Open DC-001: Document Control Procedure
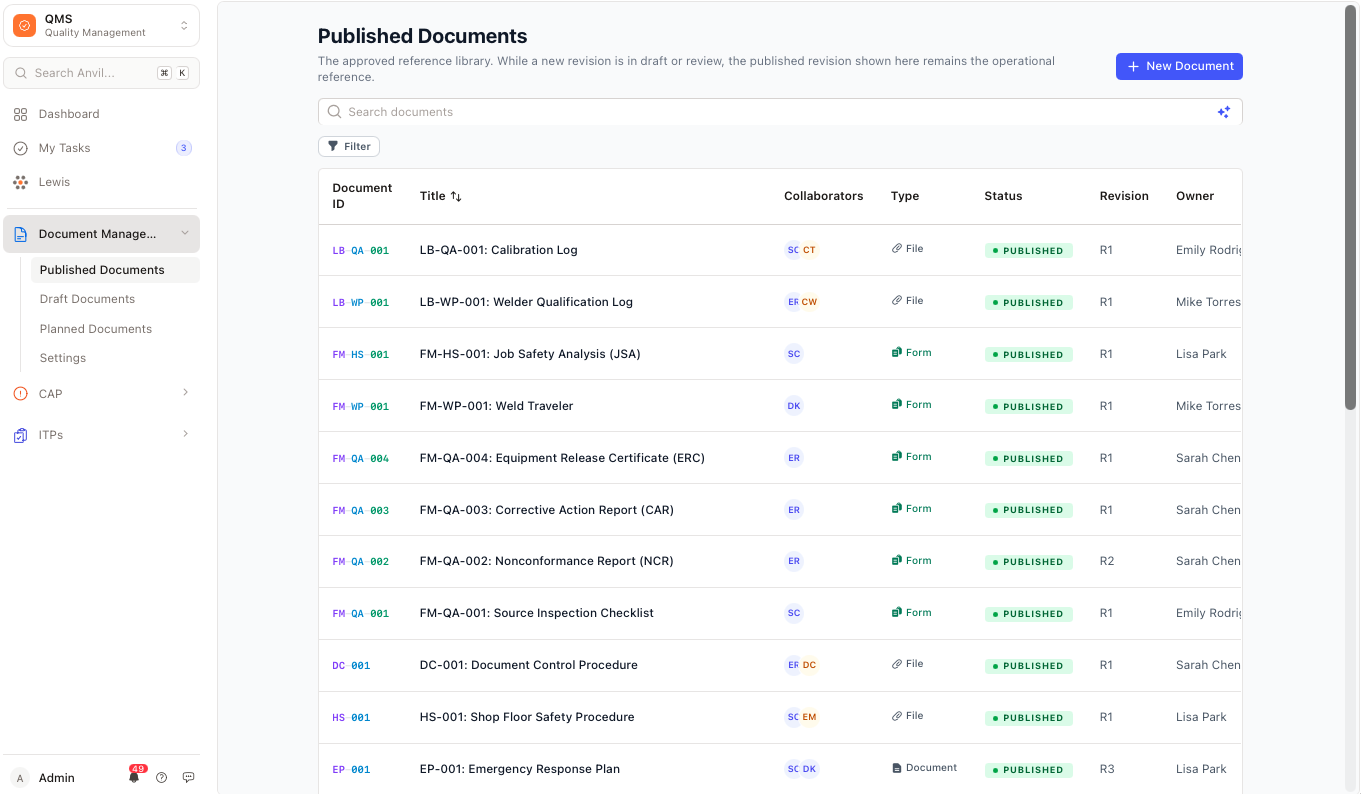 pos(529,665)
